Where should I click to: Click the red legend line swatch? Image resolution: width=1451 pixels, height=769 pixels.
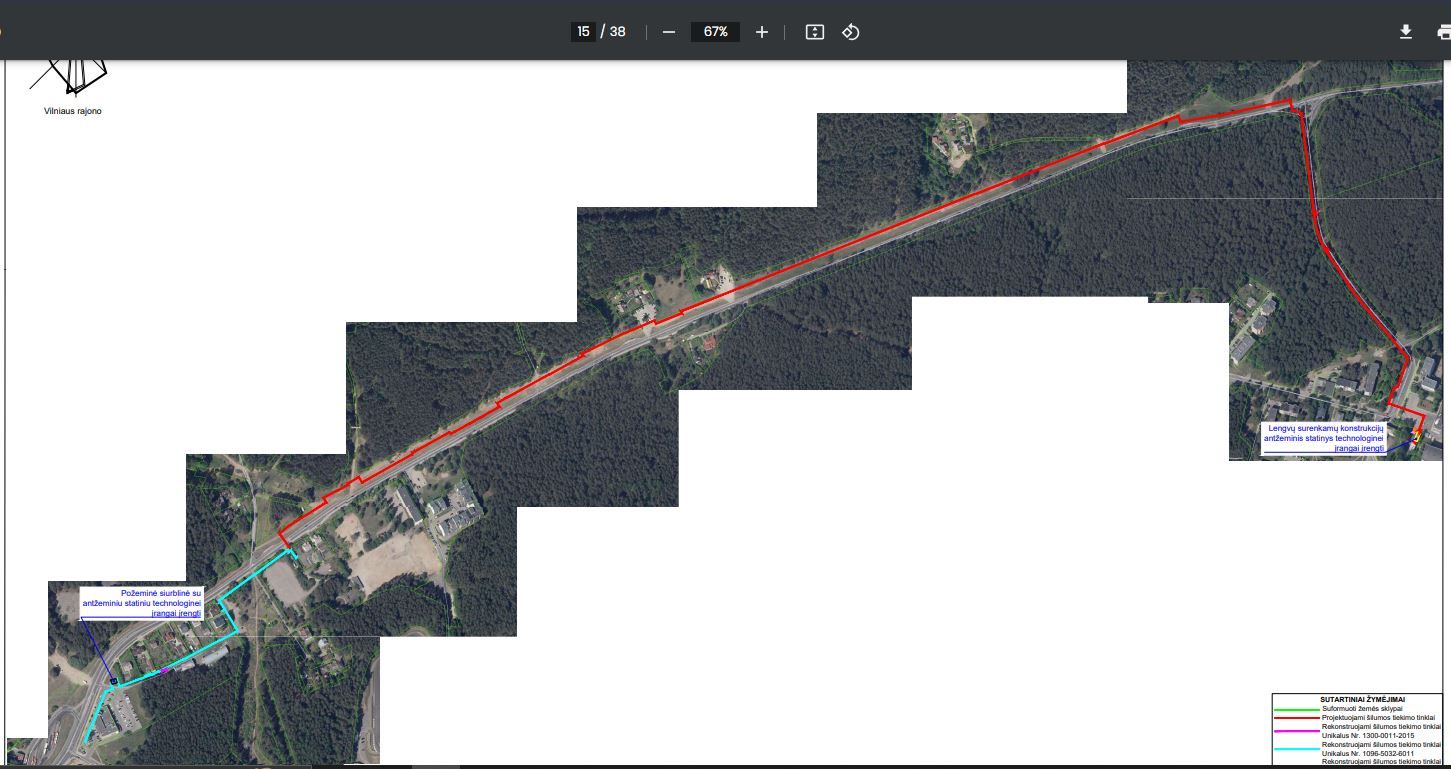point(1296,718)
